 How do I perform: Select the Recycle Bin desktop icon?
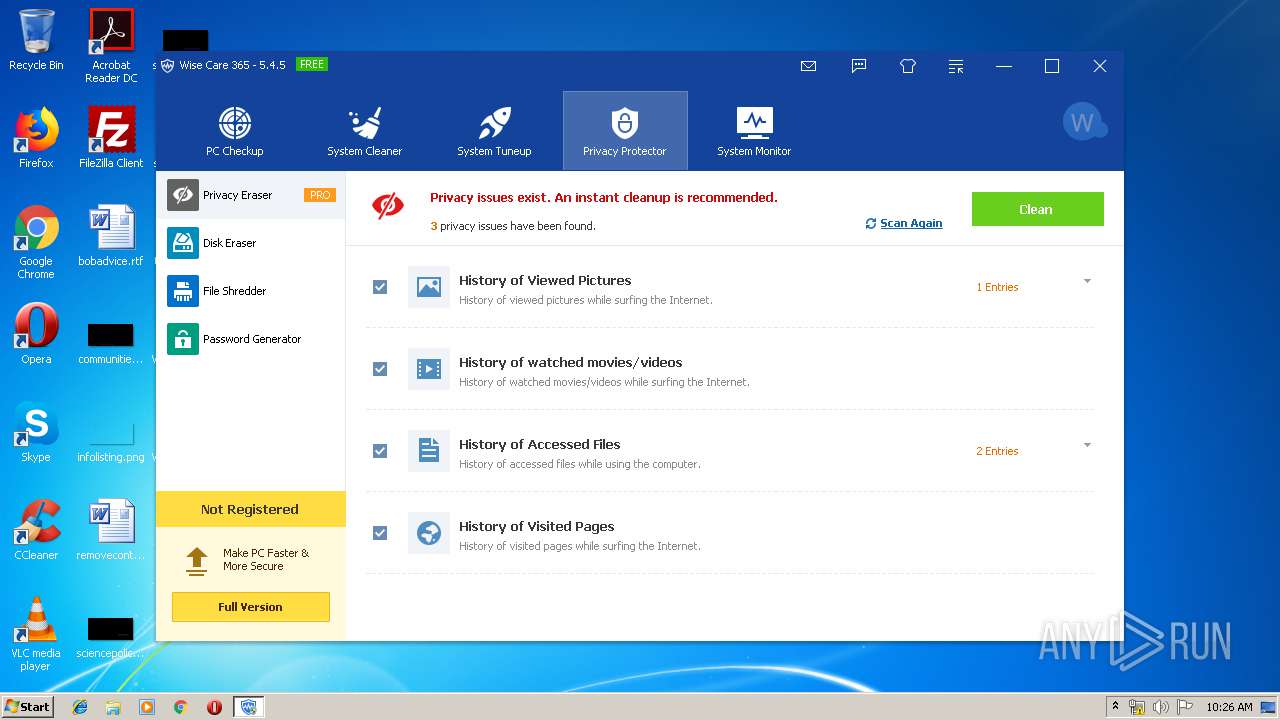[36, 40]
